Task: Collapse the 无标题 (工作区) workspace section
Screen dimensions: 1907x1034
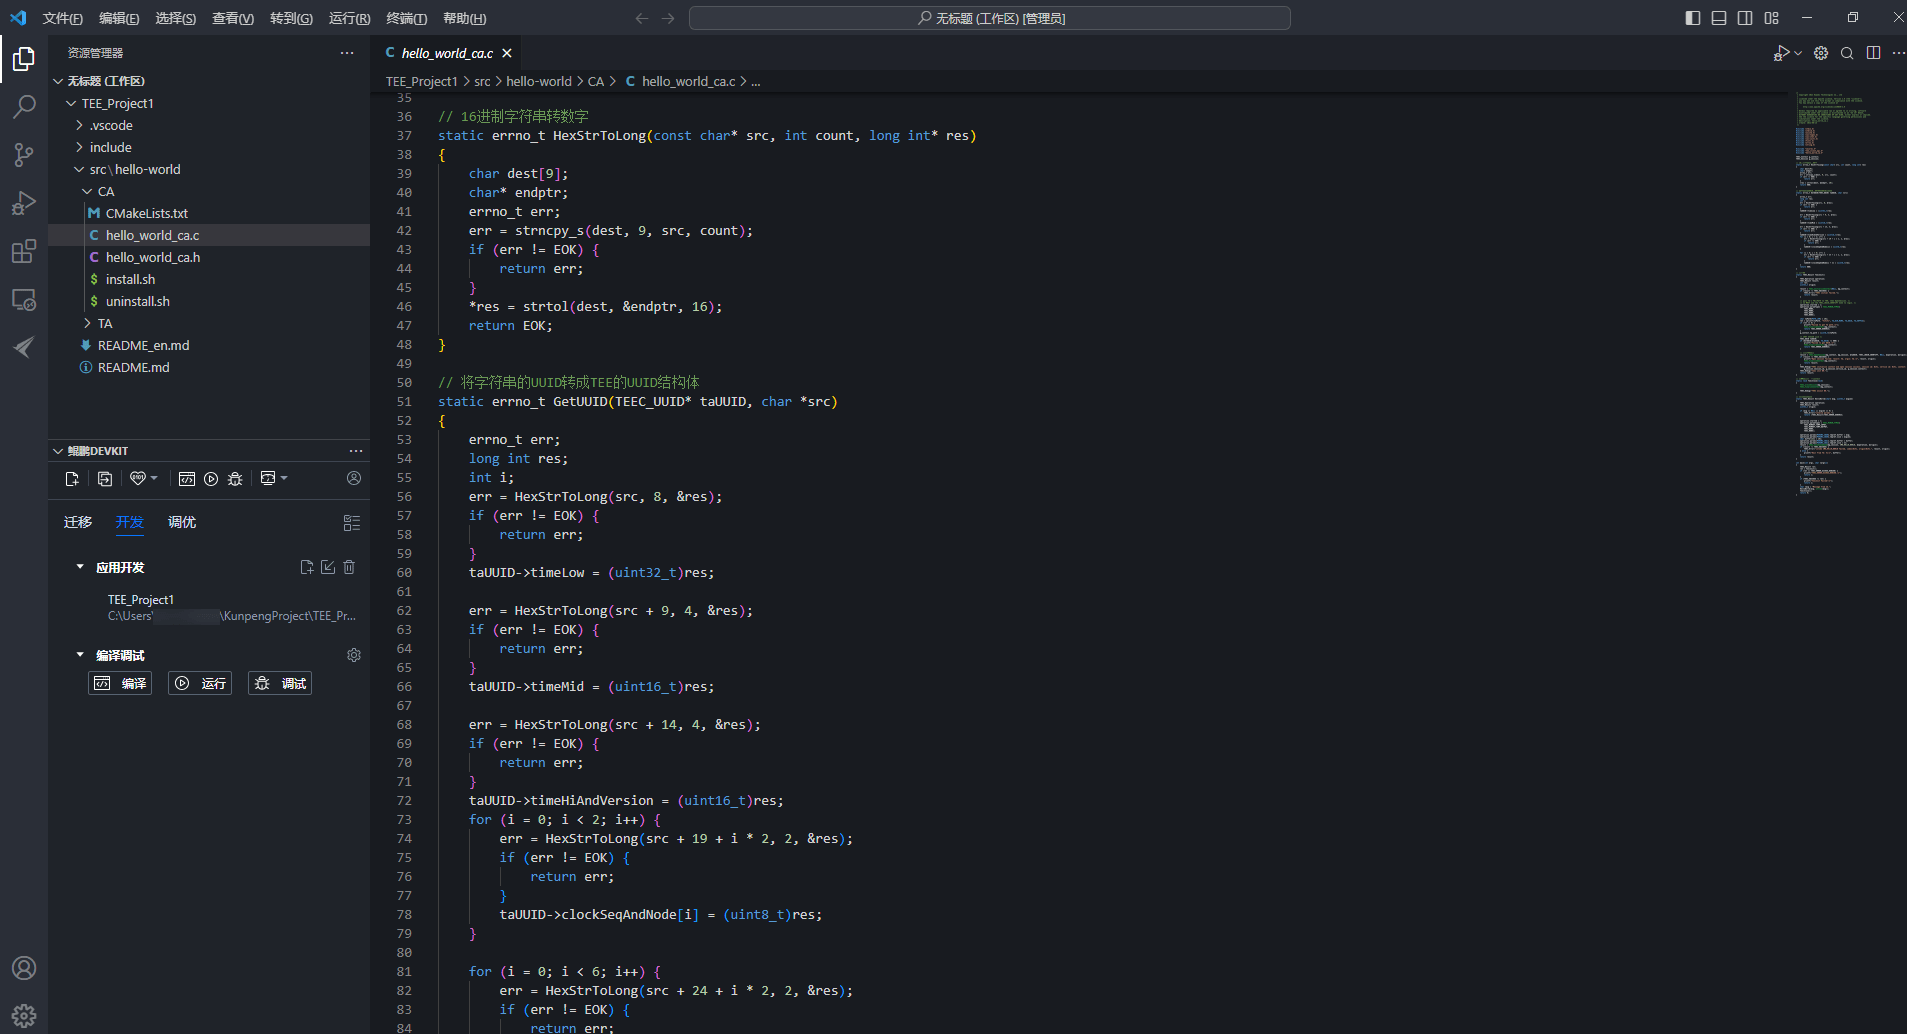Action: point(58,81)
